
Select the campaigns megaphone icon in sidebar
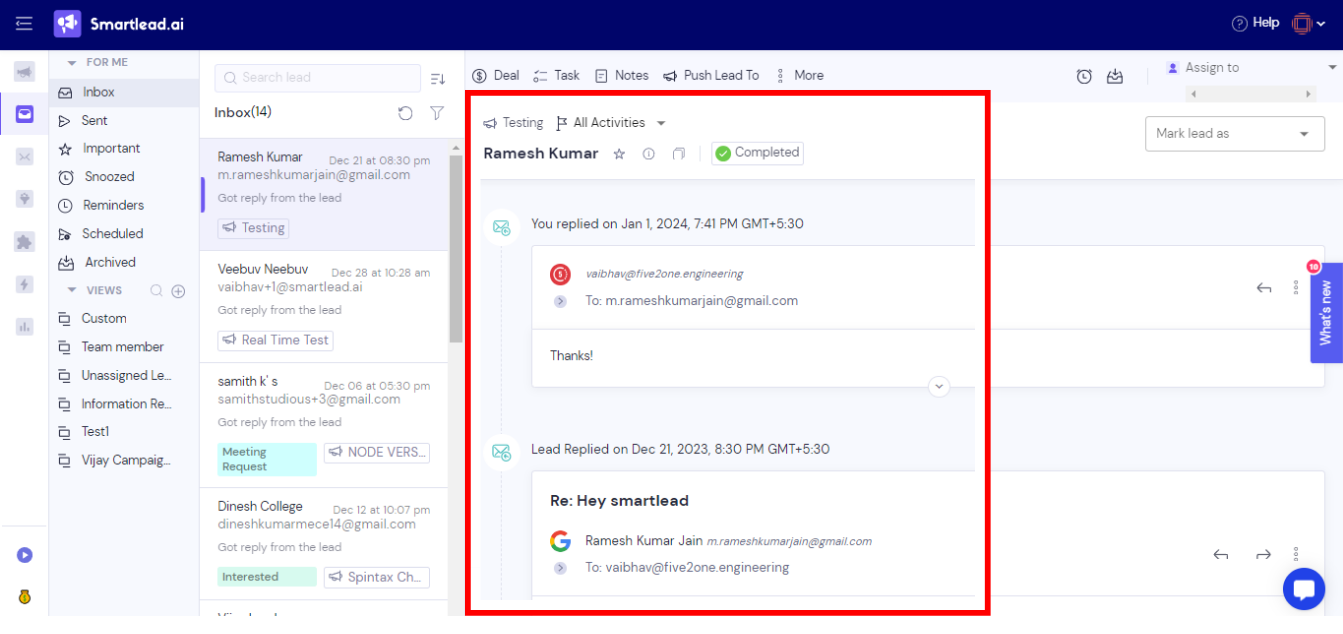[23, 70]
